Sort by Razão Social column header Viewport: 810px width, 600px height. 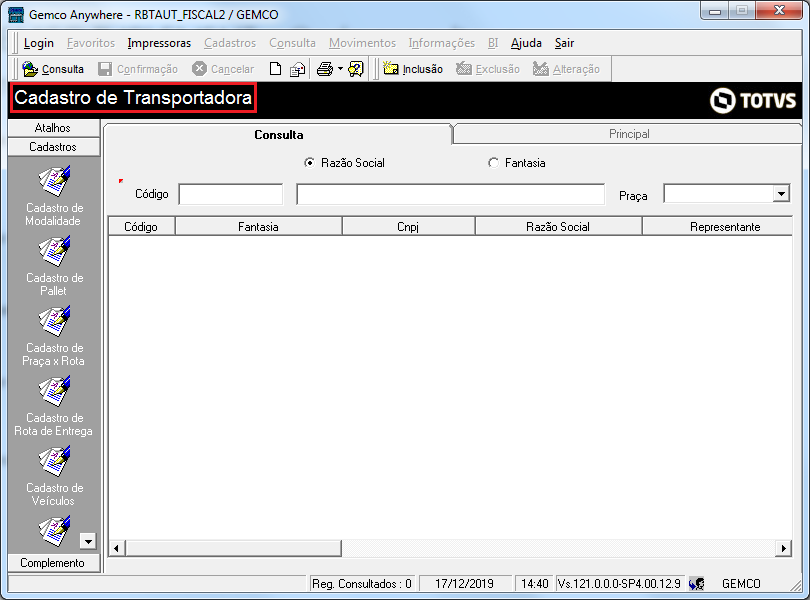(x=558, y=227)
